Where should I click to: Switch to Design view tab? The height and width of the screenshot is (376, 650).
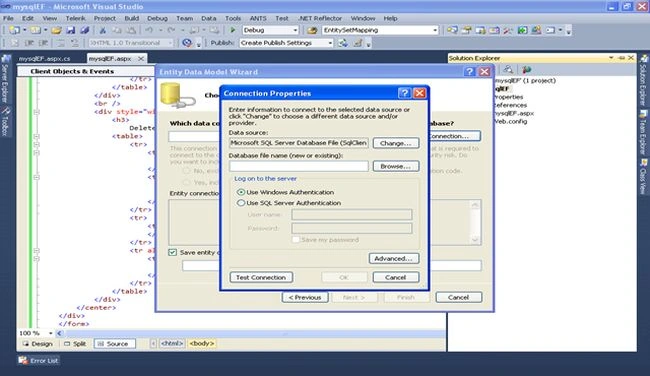click(x=38, y=344)
